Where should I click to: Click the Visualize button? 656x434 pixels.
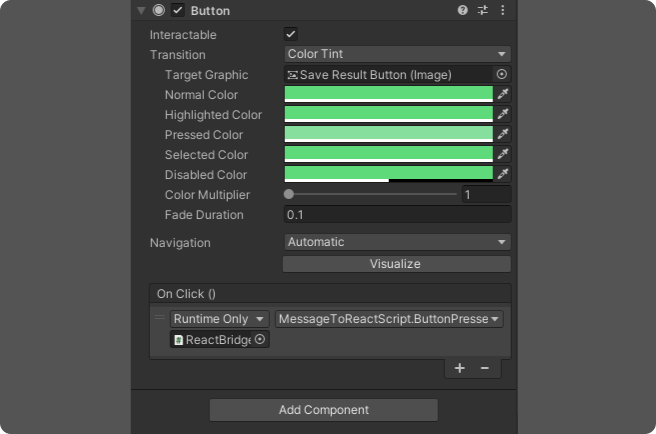pyautogui.click(x=396, y=264)
